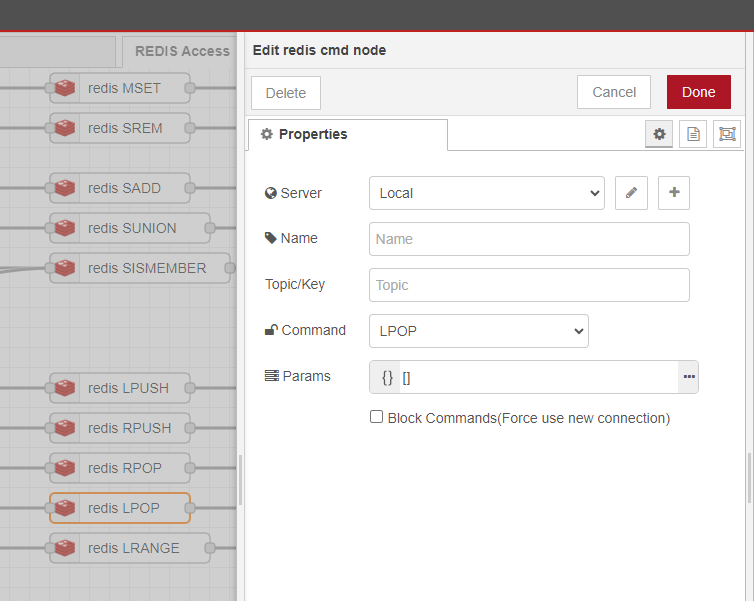Enable Block Commands checkbox
This screenshot has width=754, height=601.
[x=377, y=416]
